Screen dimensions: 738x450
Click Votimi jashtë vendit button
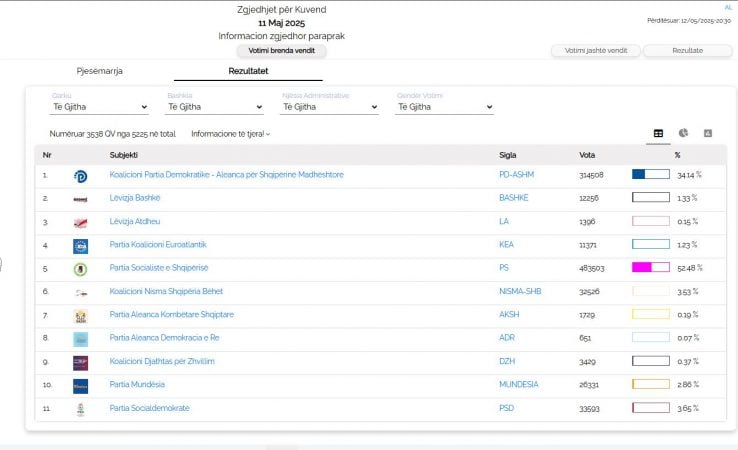(595, 51)
